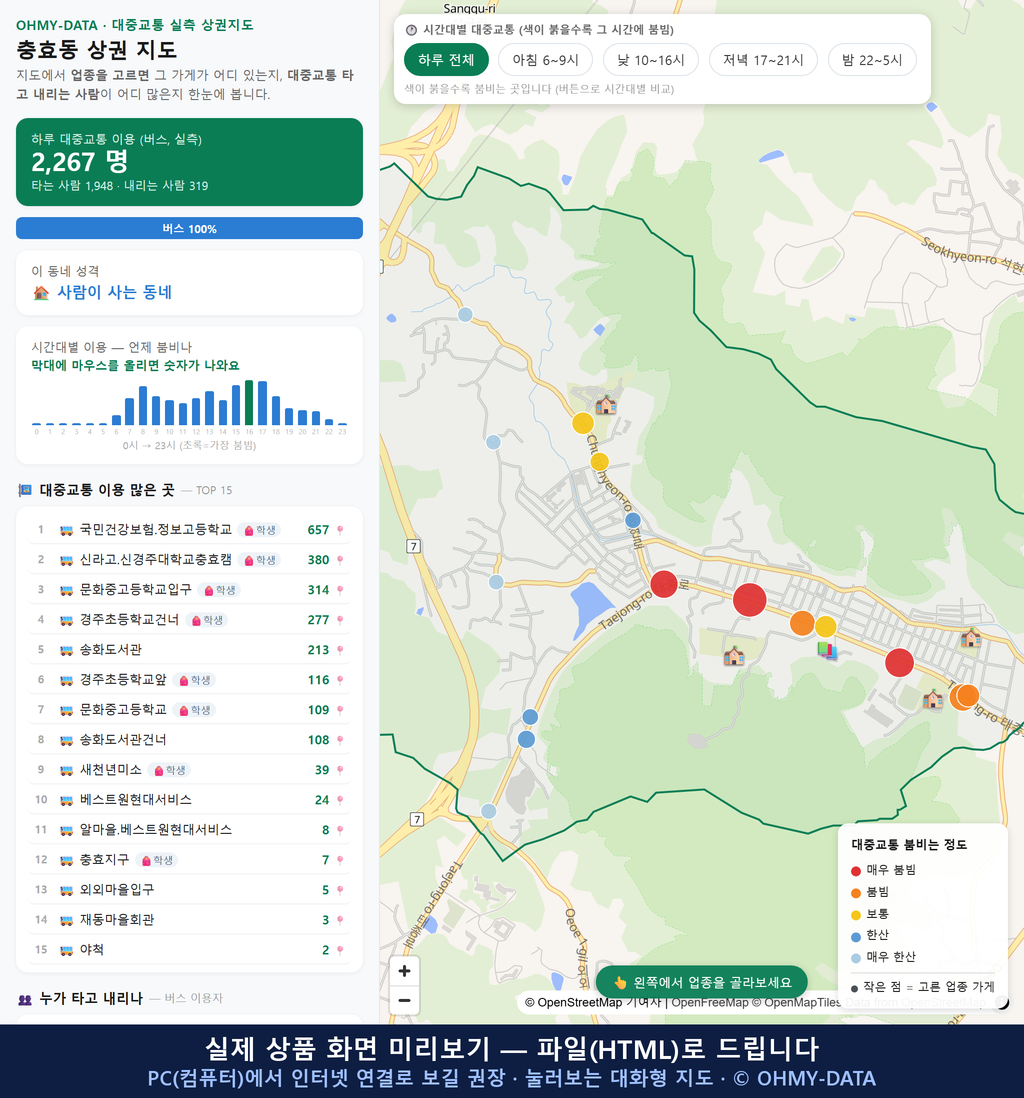Click the 학생 tag on 문화중고등학교 row
1024x1098 pixels.
point(195,710)
